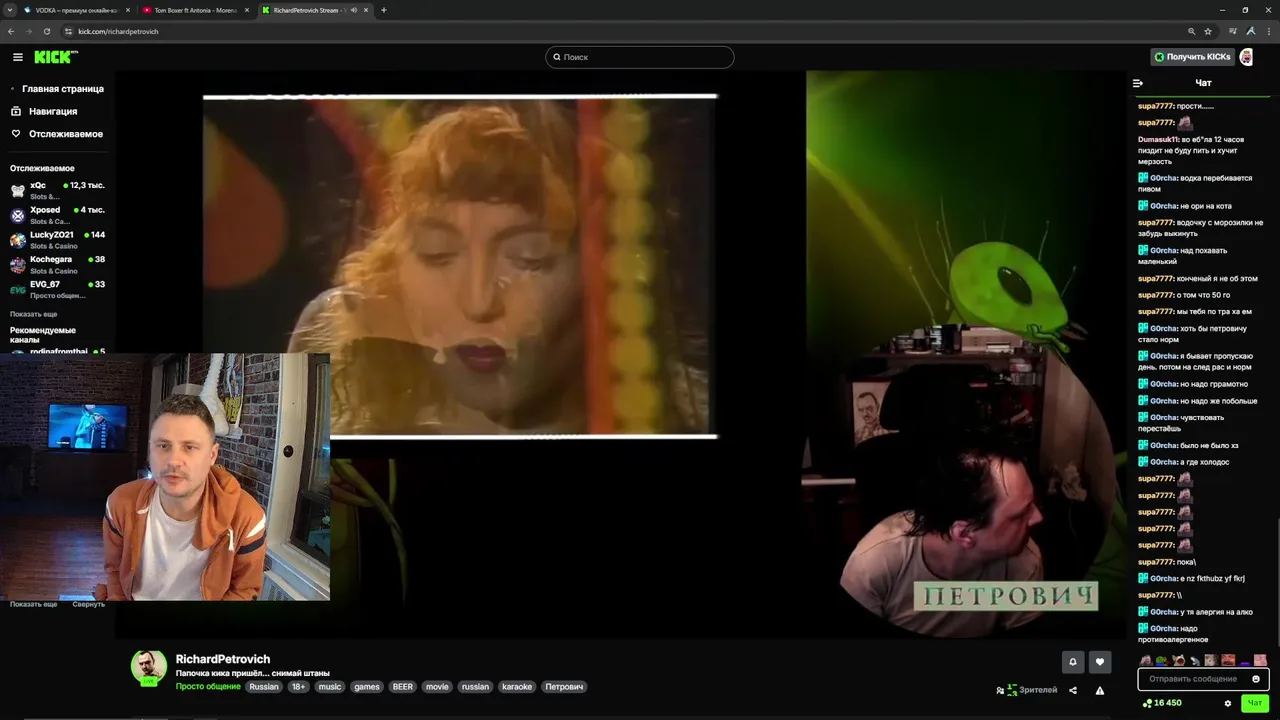Open the browser tab search dropdown
The image size is (1280, 720).
tap(9, 10)
